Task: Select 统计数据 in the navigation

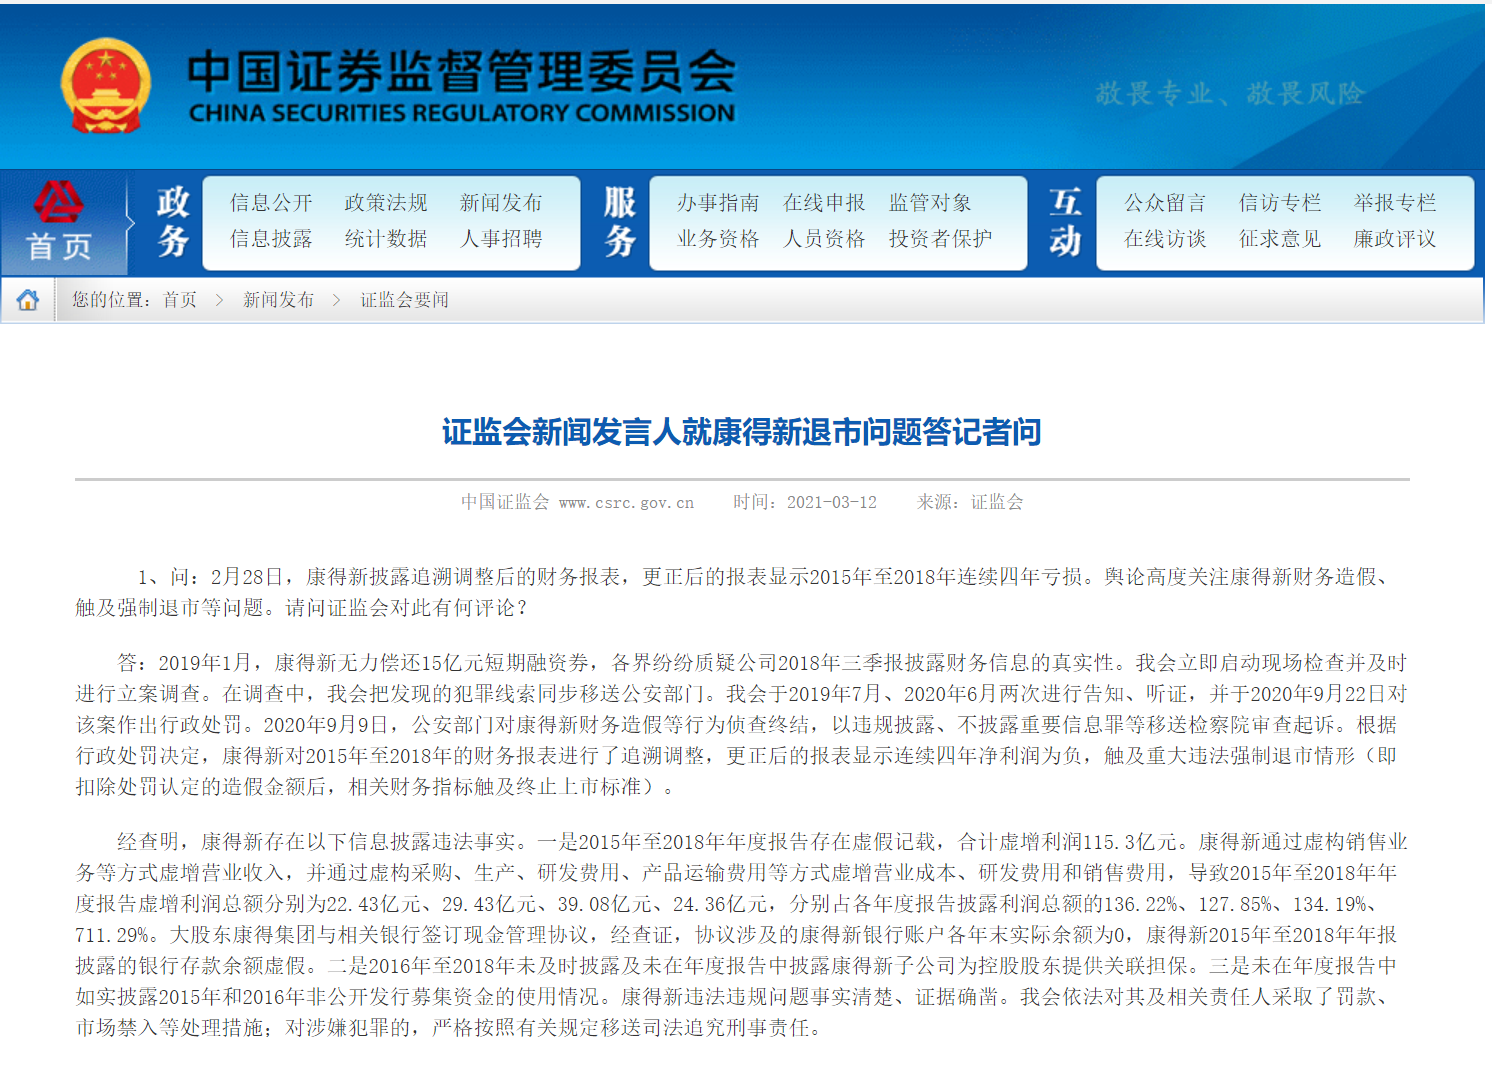Action: pos(386,239)
